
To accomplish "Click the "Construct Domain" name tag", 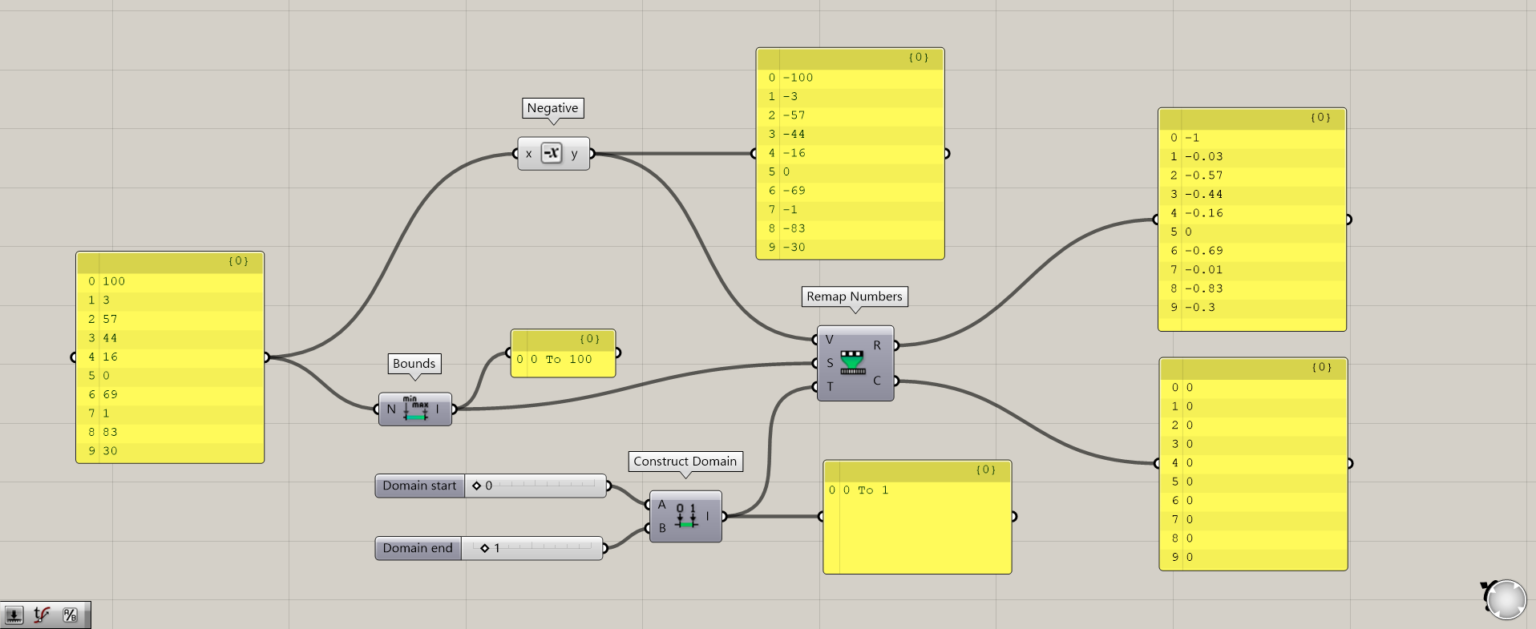I will [685, 461].
